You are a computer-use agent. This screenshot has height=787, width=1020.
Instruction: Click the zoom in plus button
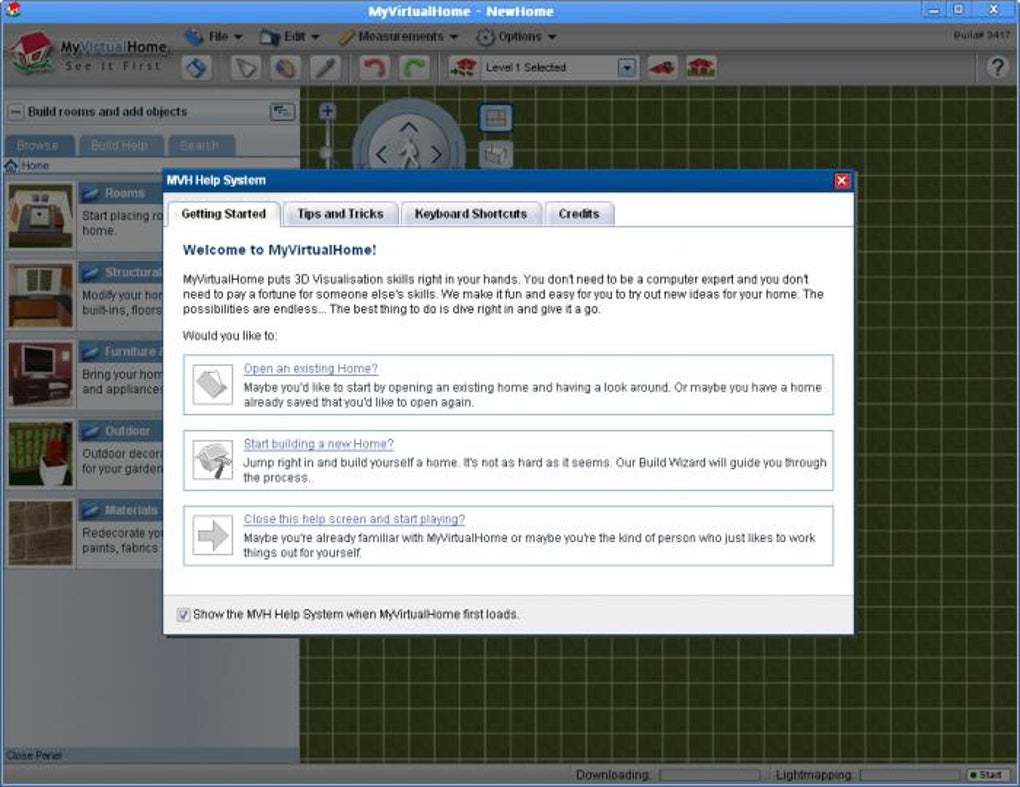click(x=327, y=111)
